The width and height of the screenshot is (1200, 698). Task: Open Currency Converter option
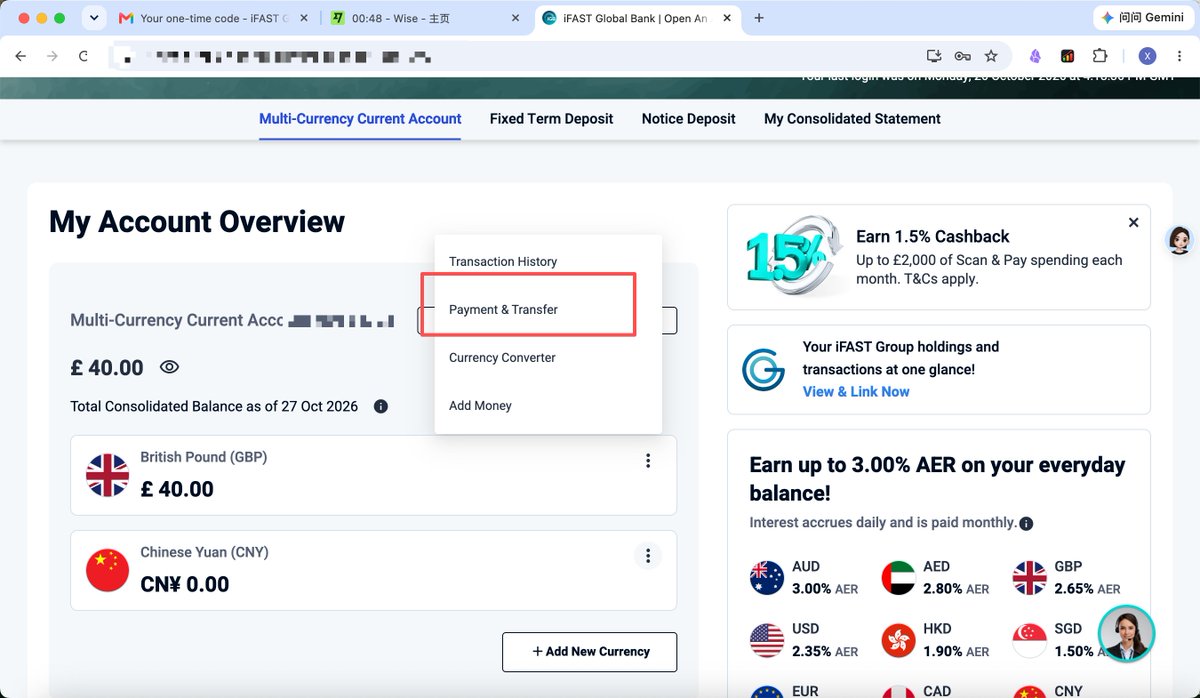pyautogui.click(x=502, y=358)
